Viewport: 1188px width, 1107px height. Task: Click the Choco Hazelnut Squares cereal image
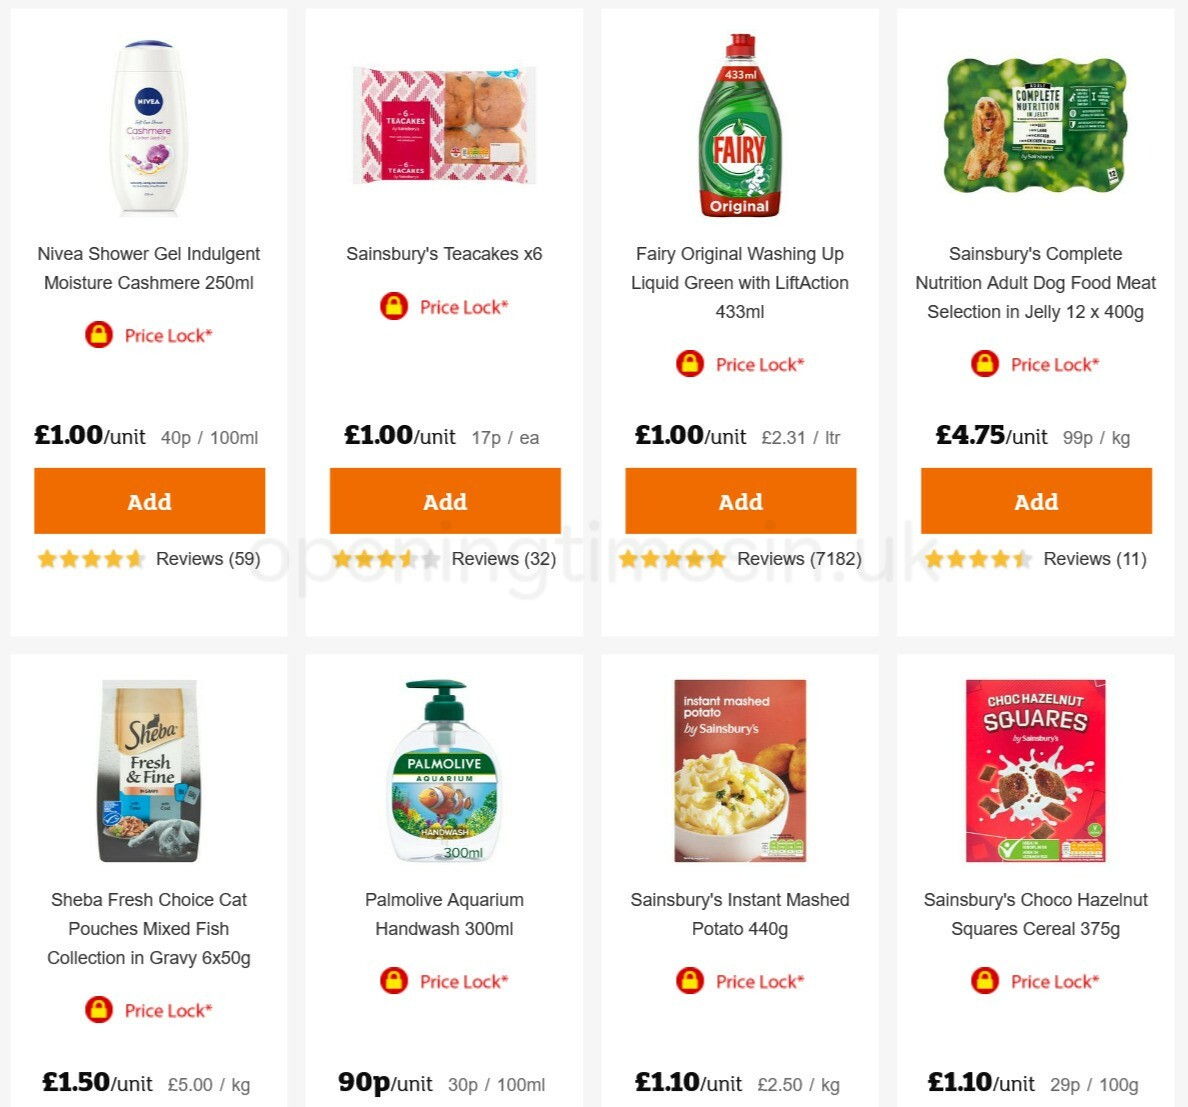coord(1036,768)
